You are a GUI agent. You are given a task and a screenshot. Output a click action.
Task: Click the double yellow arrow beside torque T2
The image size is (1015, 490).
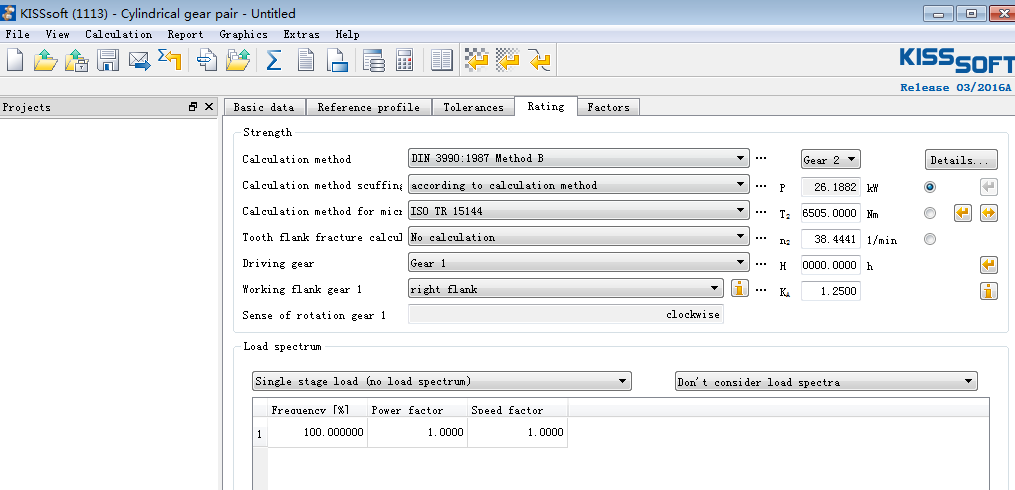click(988, 213)
